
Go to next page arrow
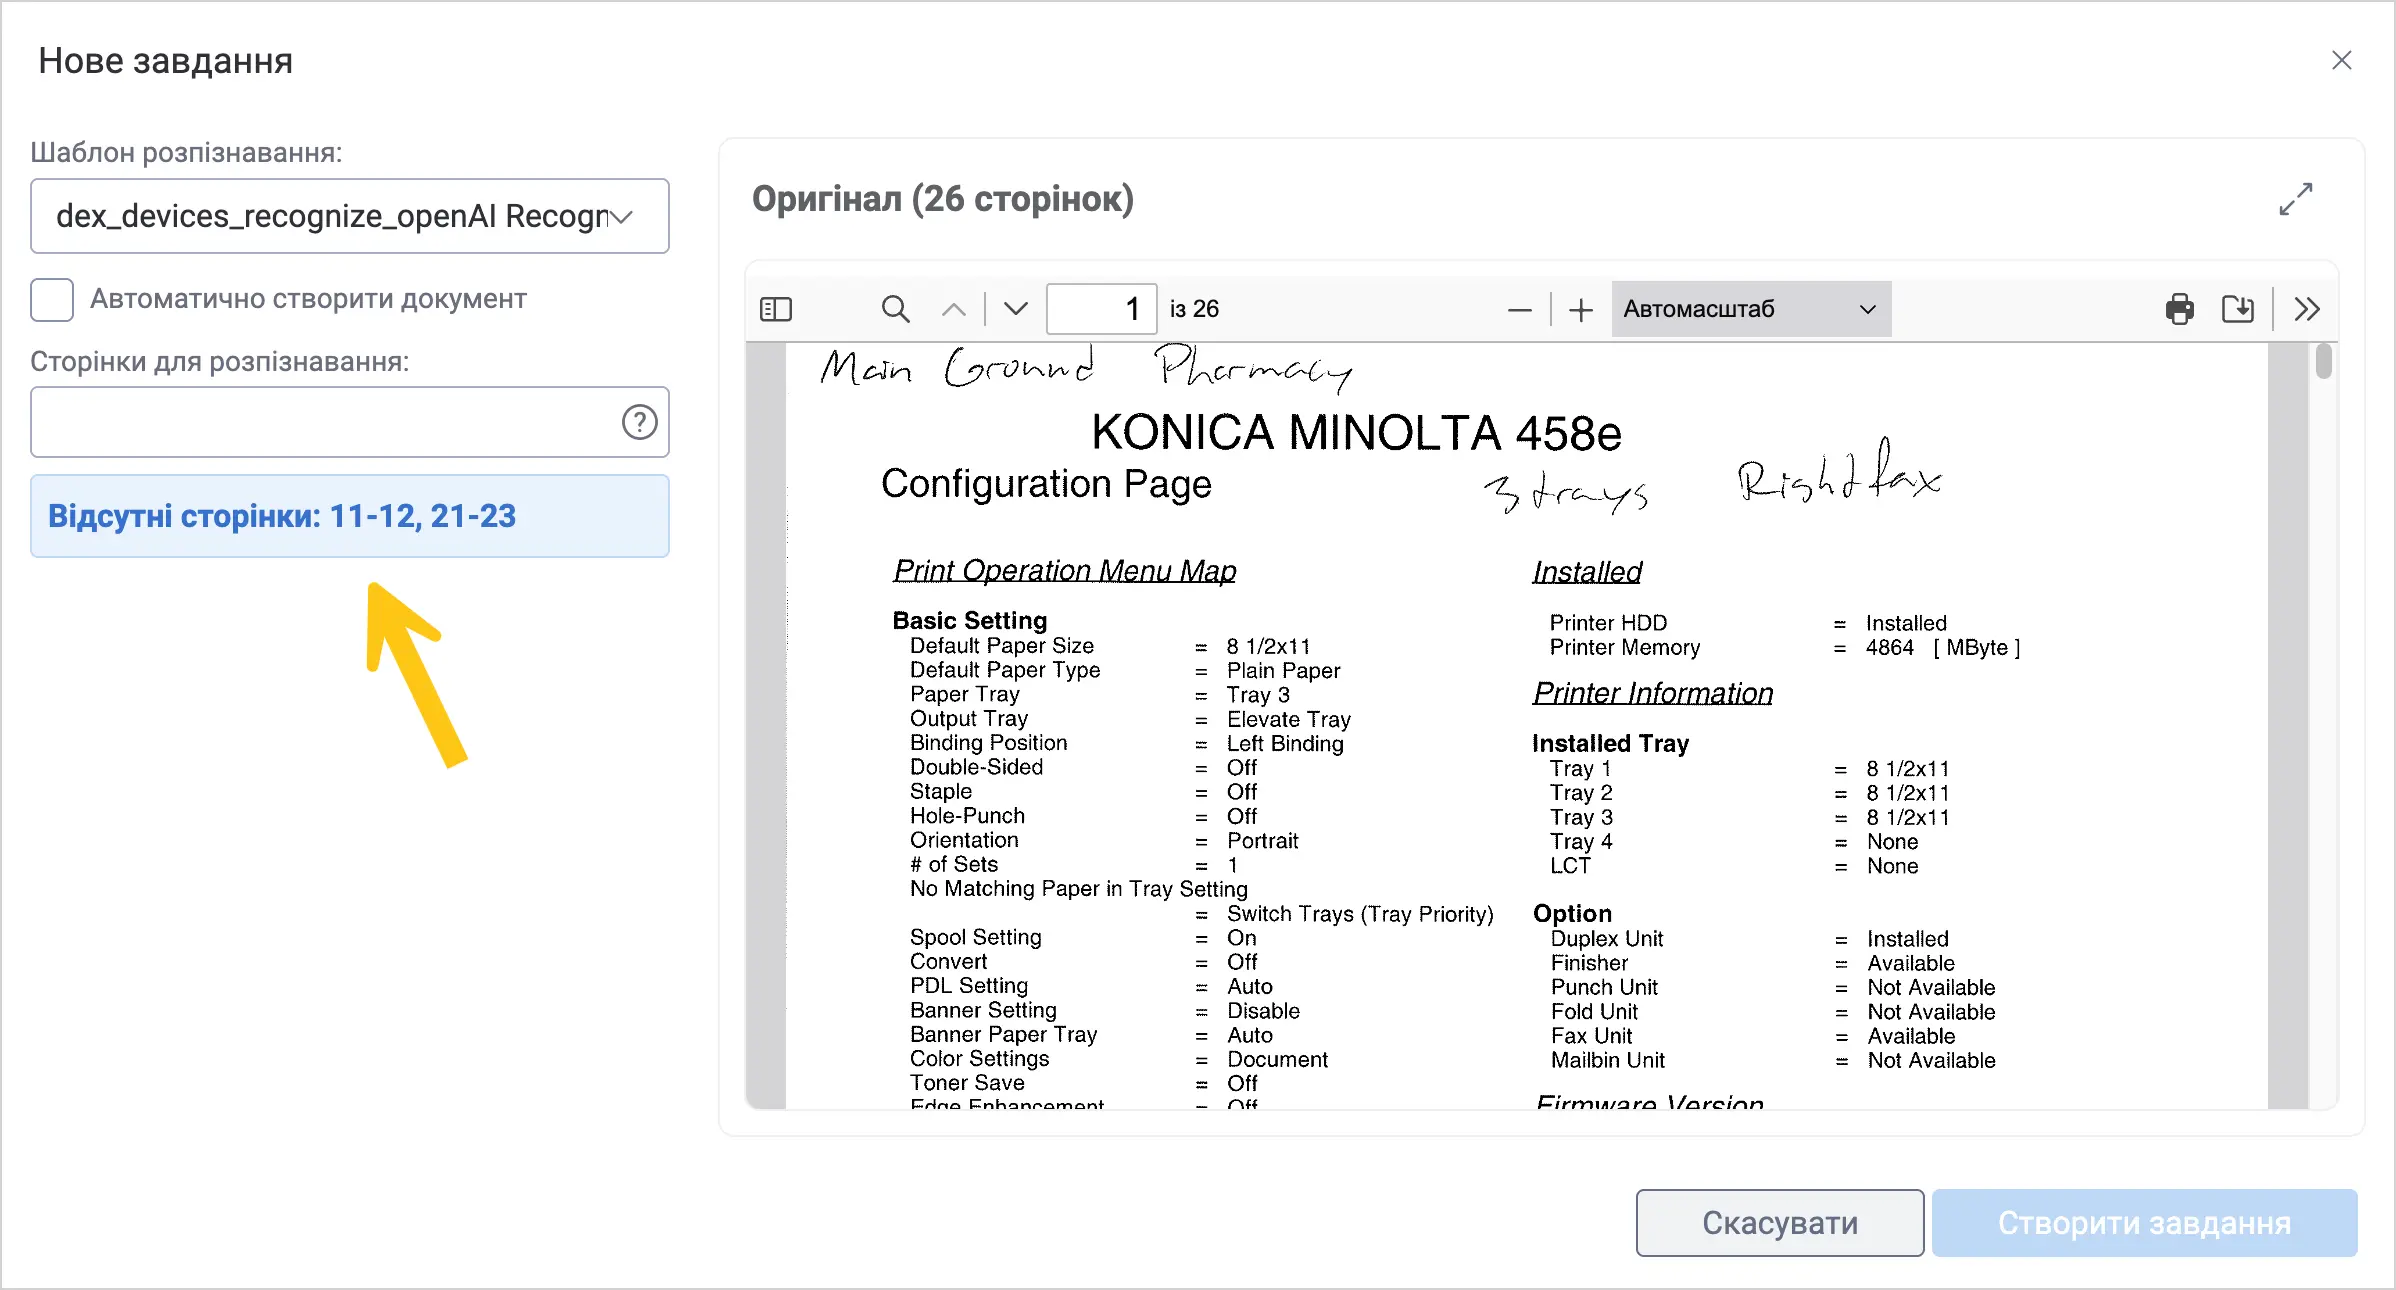coord(1016,309)
